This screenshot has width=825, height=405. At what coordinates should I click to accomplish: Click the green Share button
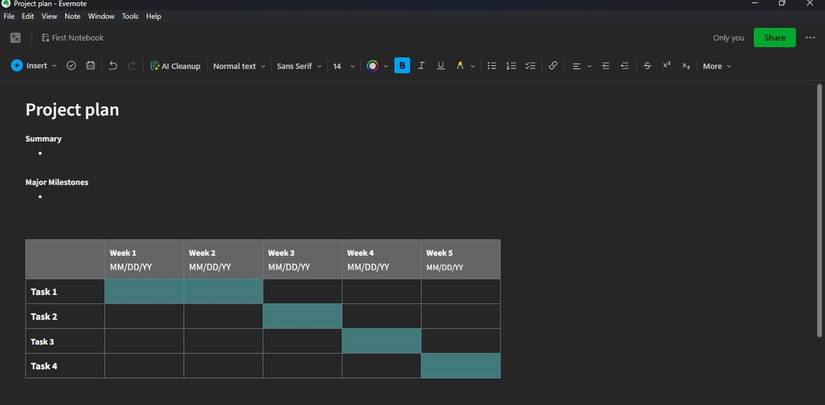[774, 38]
